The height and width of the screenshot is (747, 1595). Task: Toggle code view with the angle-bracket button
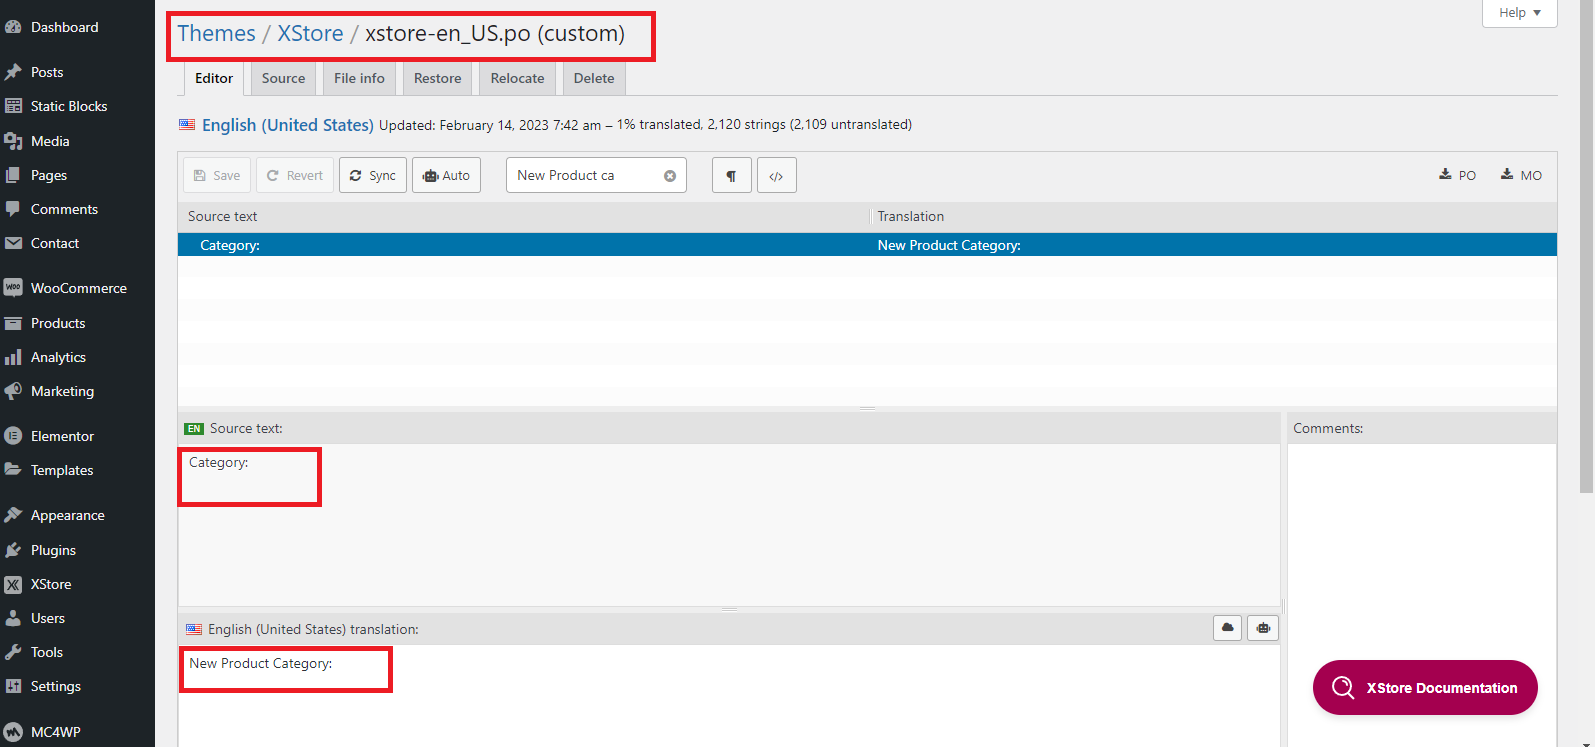(776, 175)
